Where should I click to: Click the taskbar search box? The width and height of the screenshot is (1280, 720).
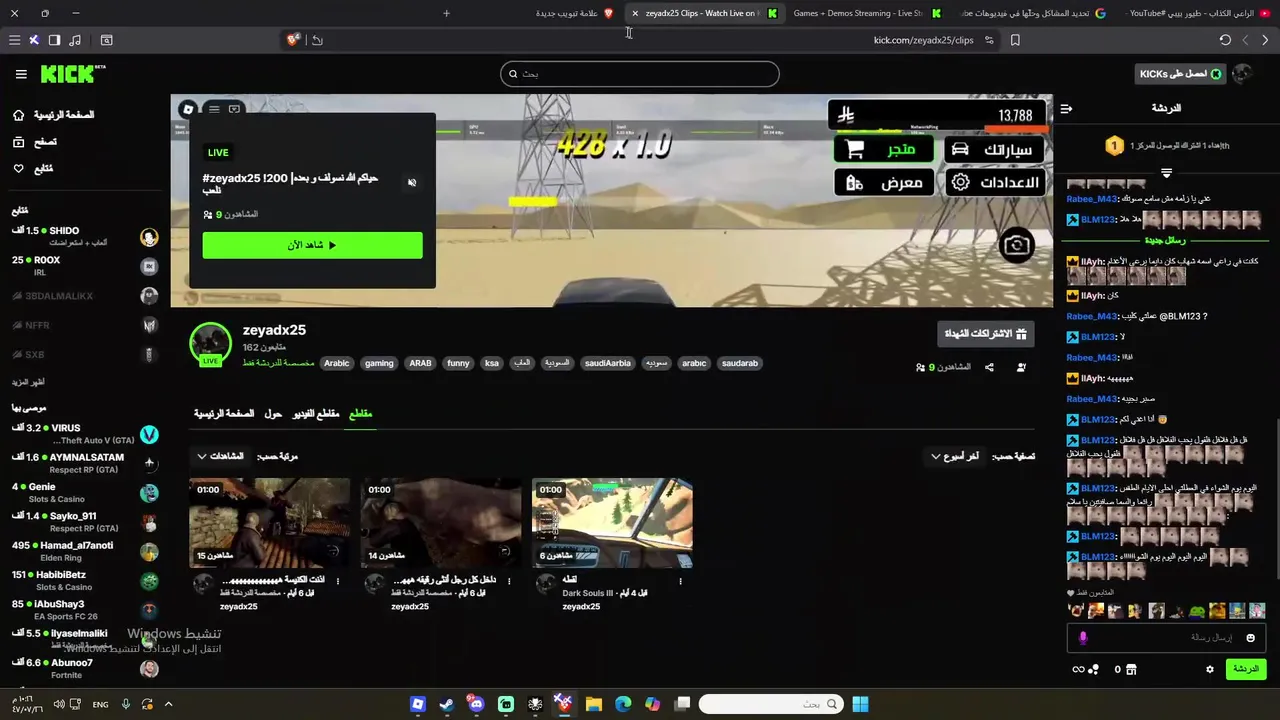[x=770, y=704]
